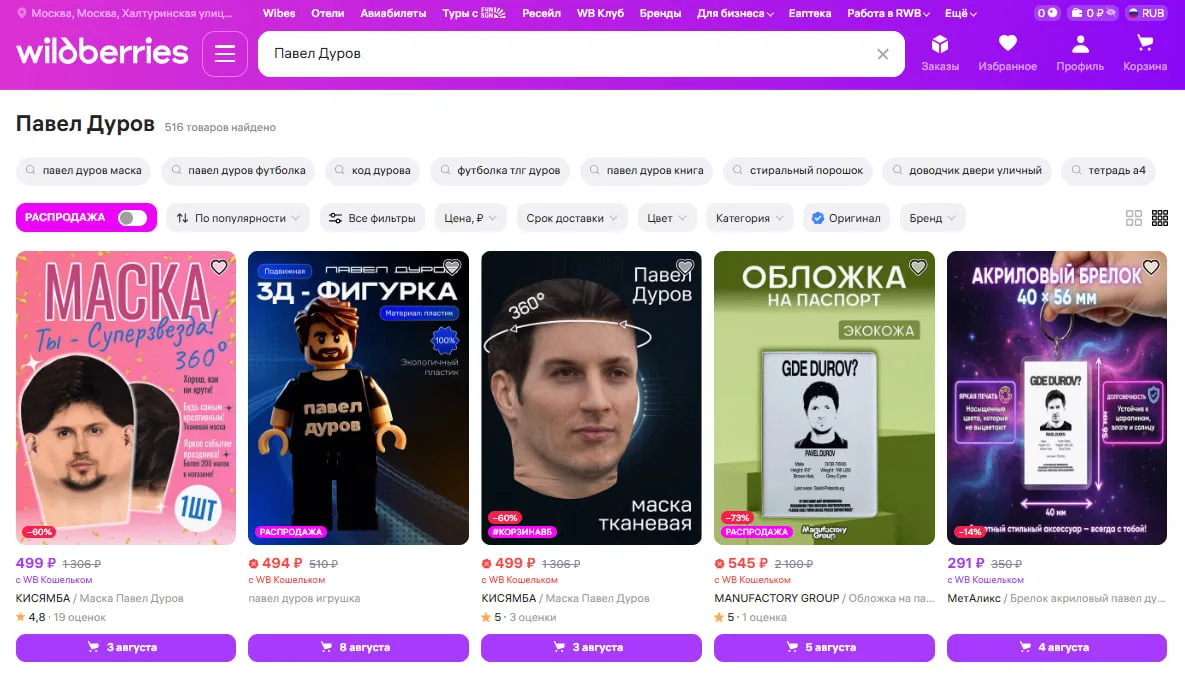Open the Бренды top menu item
The width and height of the screenshot is (1185, 676).
coord(660,13)
